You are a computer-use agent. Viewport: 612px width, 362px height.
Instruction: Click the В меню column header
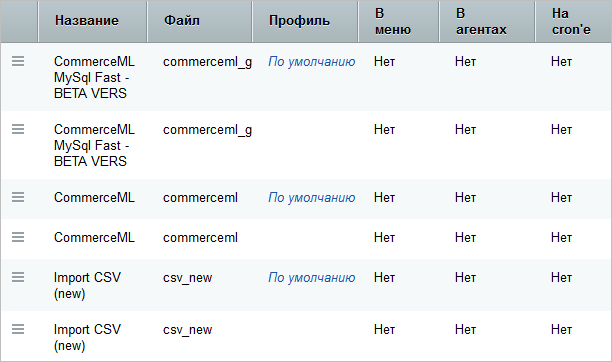393,21
